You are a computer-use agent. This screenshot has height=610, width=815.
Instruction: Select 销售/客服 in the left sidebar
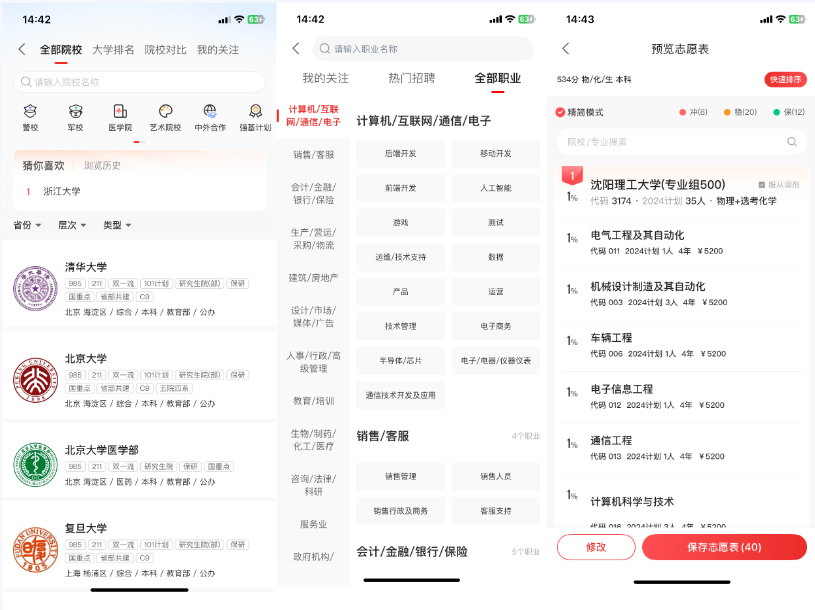pyautogui.click(x=313, y=155)
